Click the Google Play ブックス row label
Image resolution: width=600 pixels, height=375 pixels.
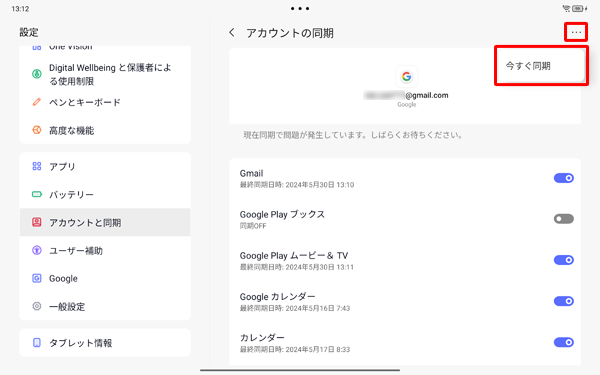click(282, 214)
